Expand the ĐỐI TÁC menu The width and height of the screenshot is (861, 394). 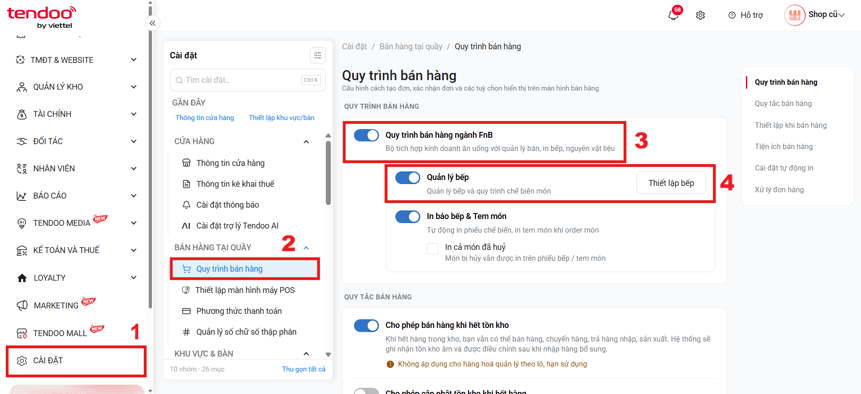[133, 141]
